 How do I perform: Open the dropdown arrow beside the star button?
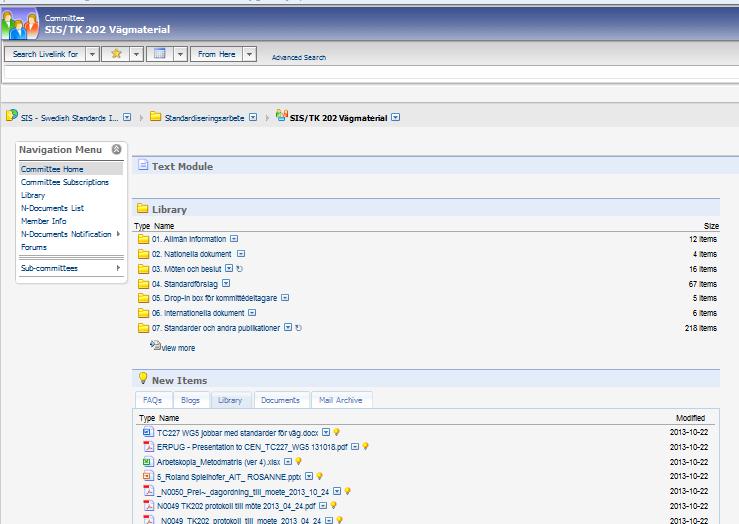point(136,54)
